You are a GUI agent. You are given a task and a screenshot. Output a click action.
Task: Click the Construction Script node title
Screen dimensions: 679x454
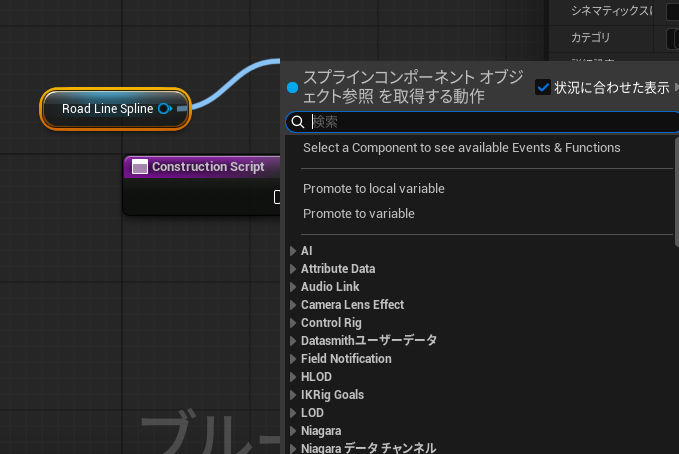[208, 167]
